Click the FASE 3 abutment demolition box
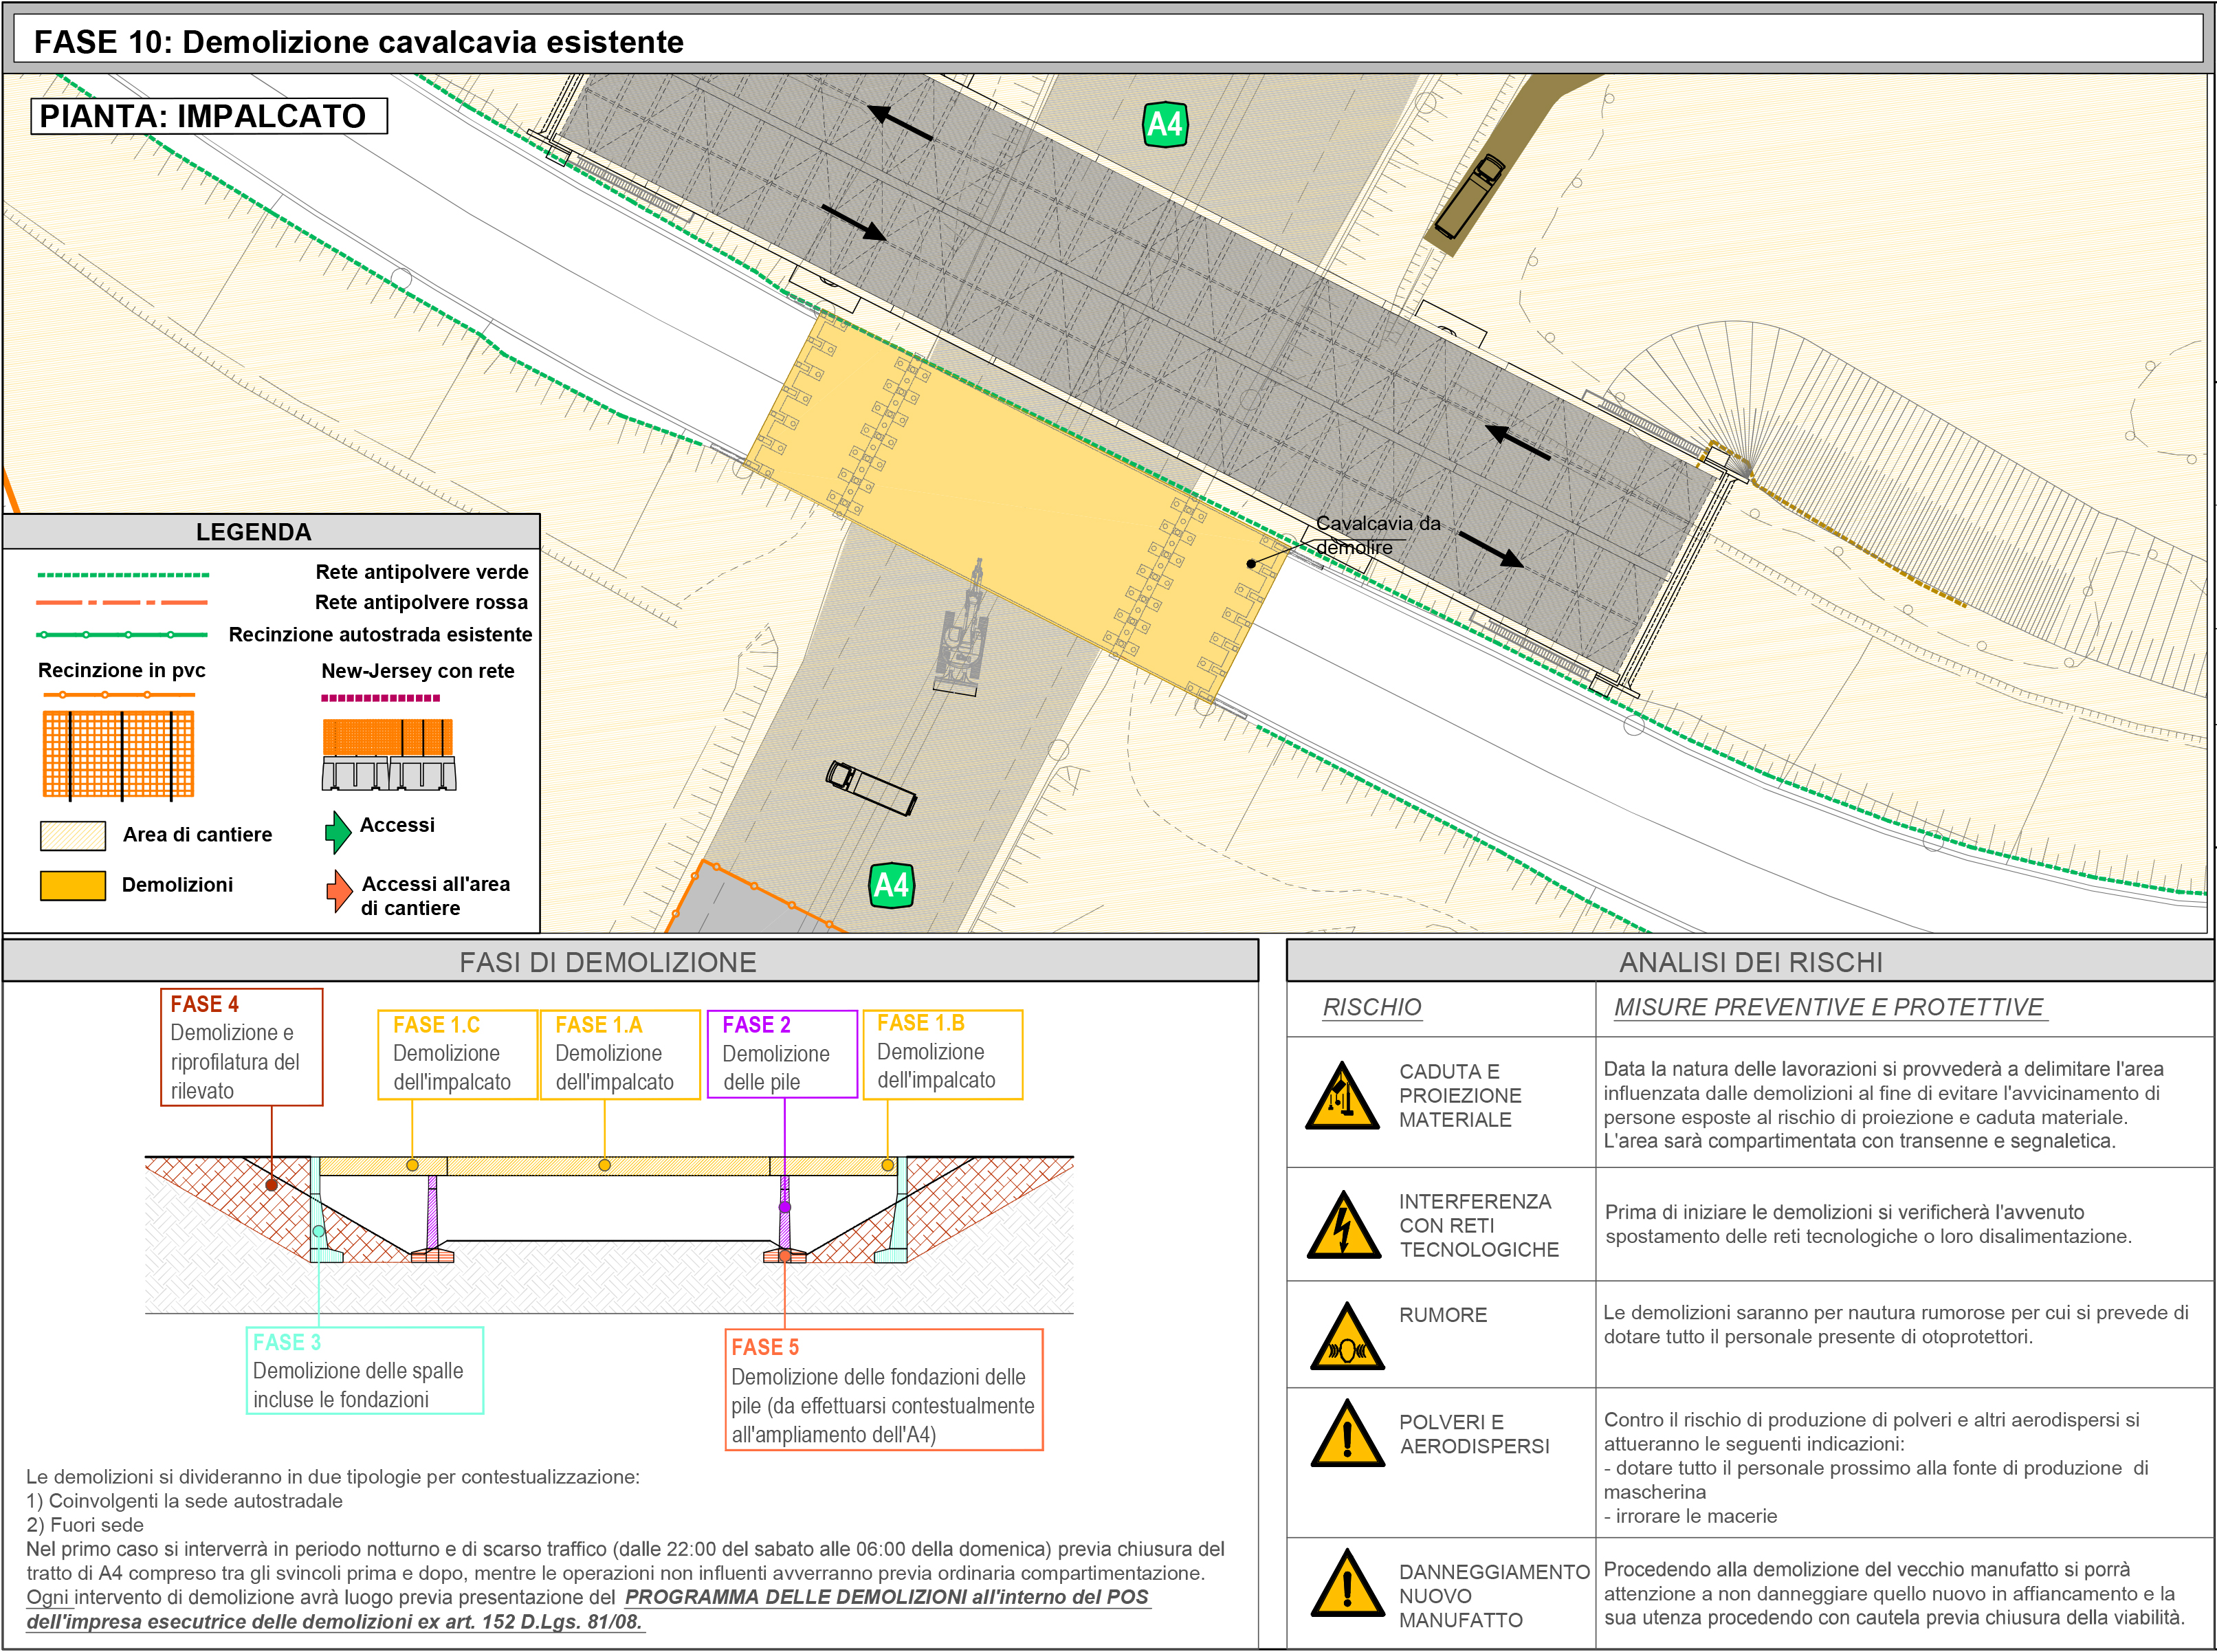Image resolution: width=2217 pixels, height=1652 pixels. (x=364, y=1370)
